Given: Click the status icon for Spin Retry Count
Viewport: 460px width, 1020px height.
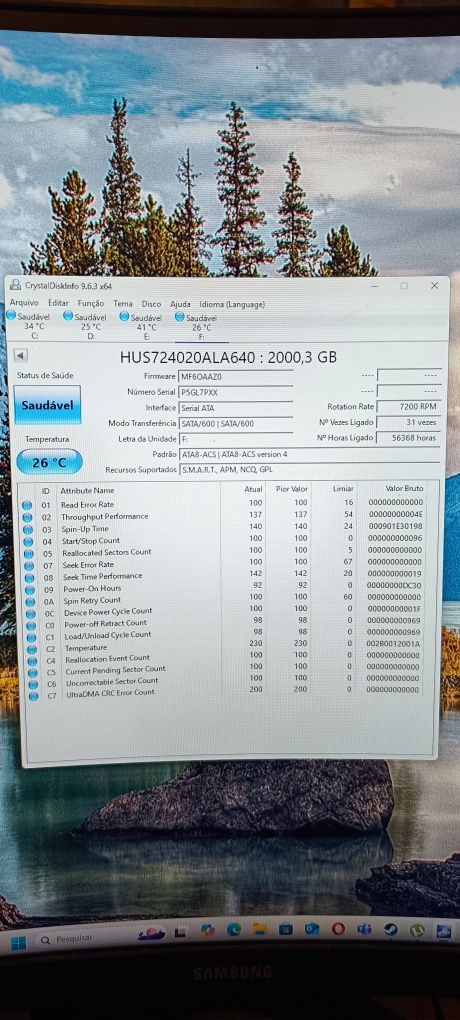Looking at the screenshot, I should click(x=30, y=602).
